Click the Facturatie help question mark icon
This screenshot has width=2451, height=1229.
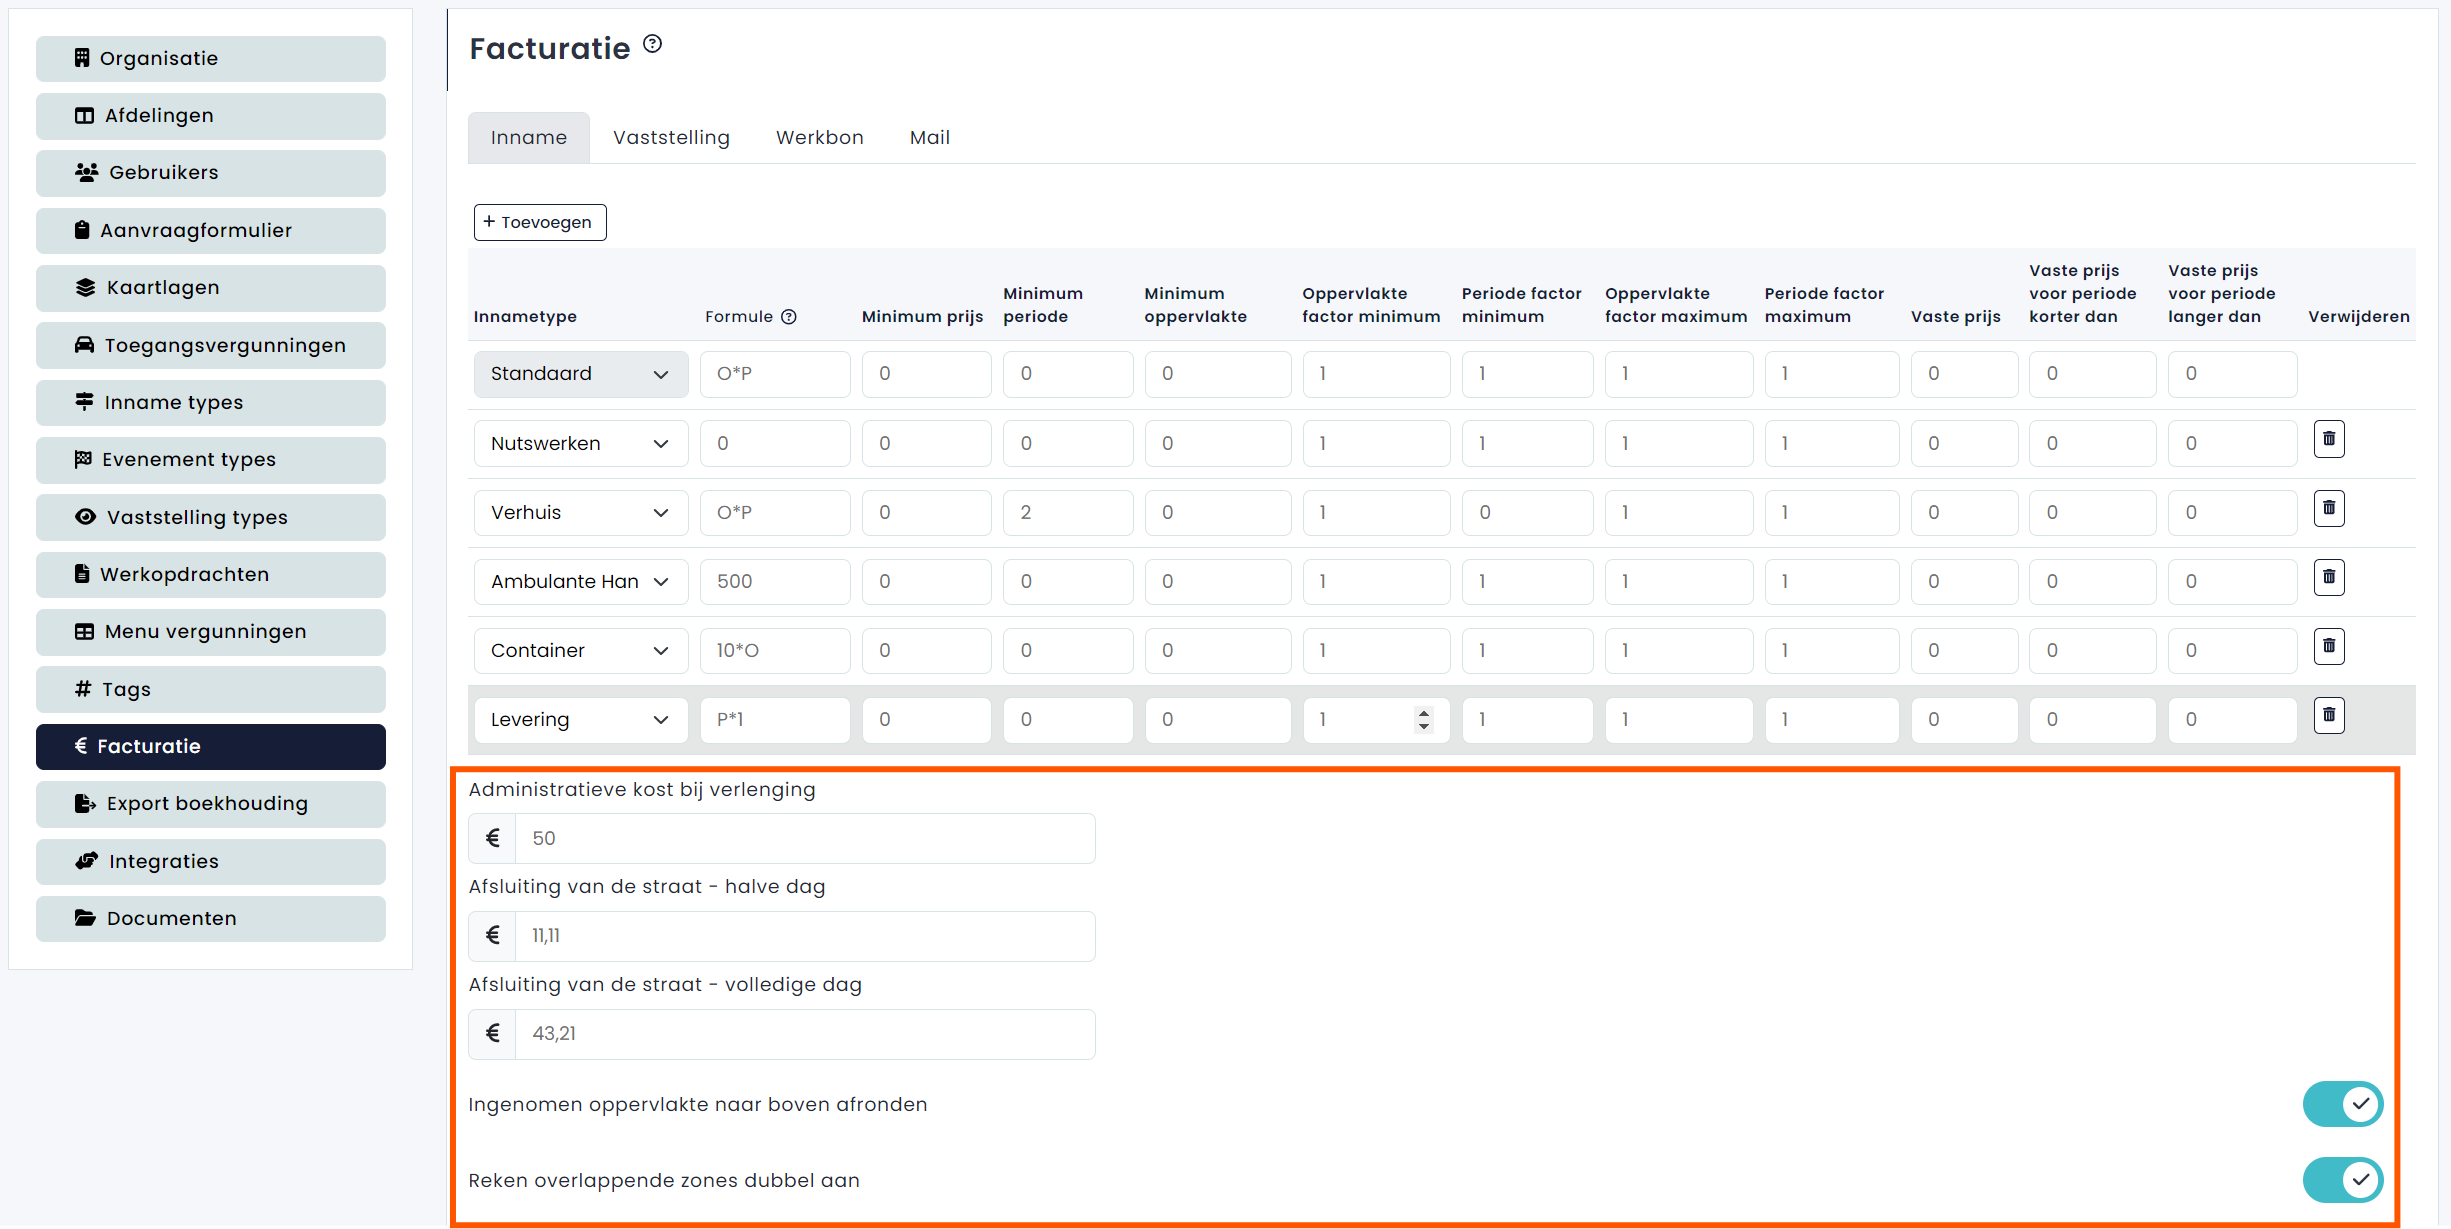click(x=652, y=44)
